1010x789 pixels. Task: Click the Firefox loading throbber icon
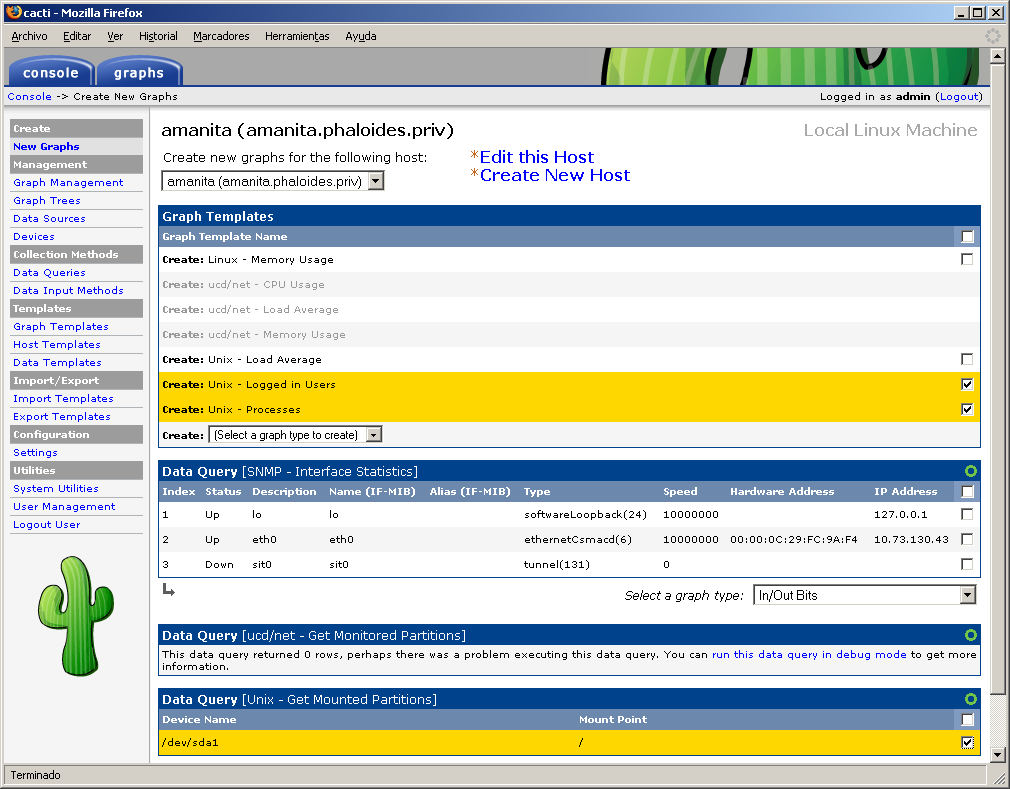(x=993, y=36)
